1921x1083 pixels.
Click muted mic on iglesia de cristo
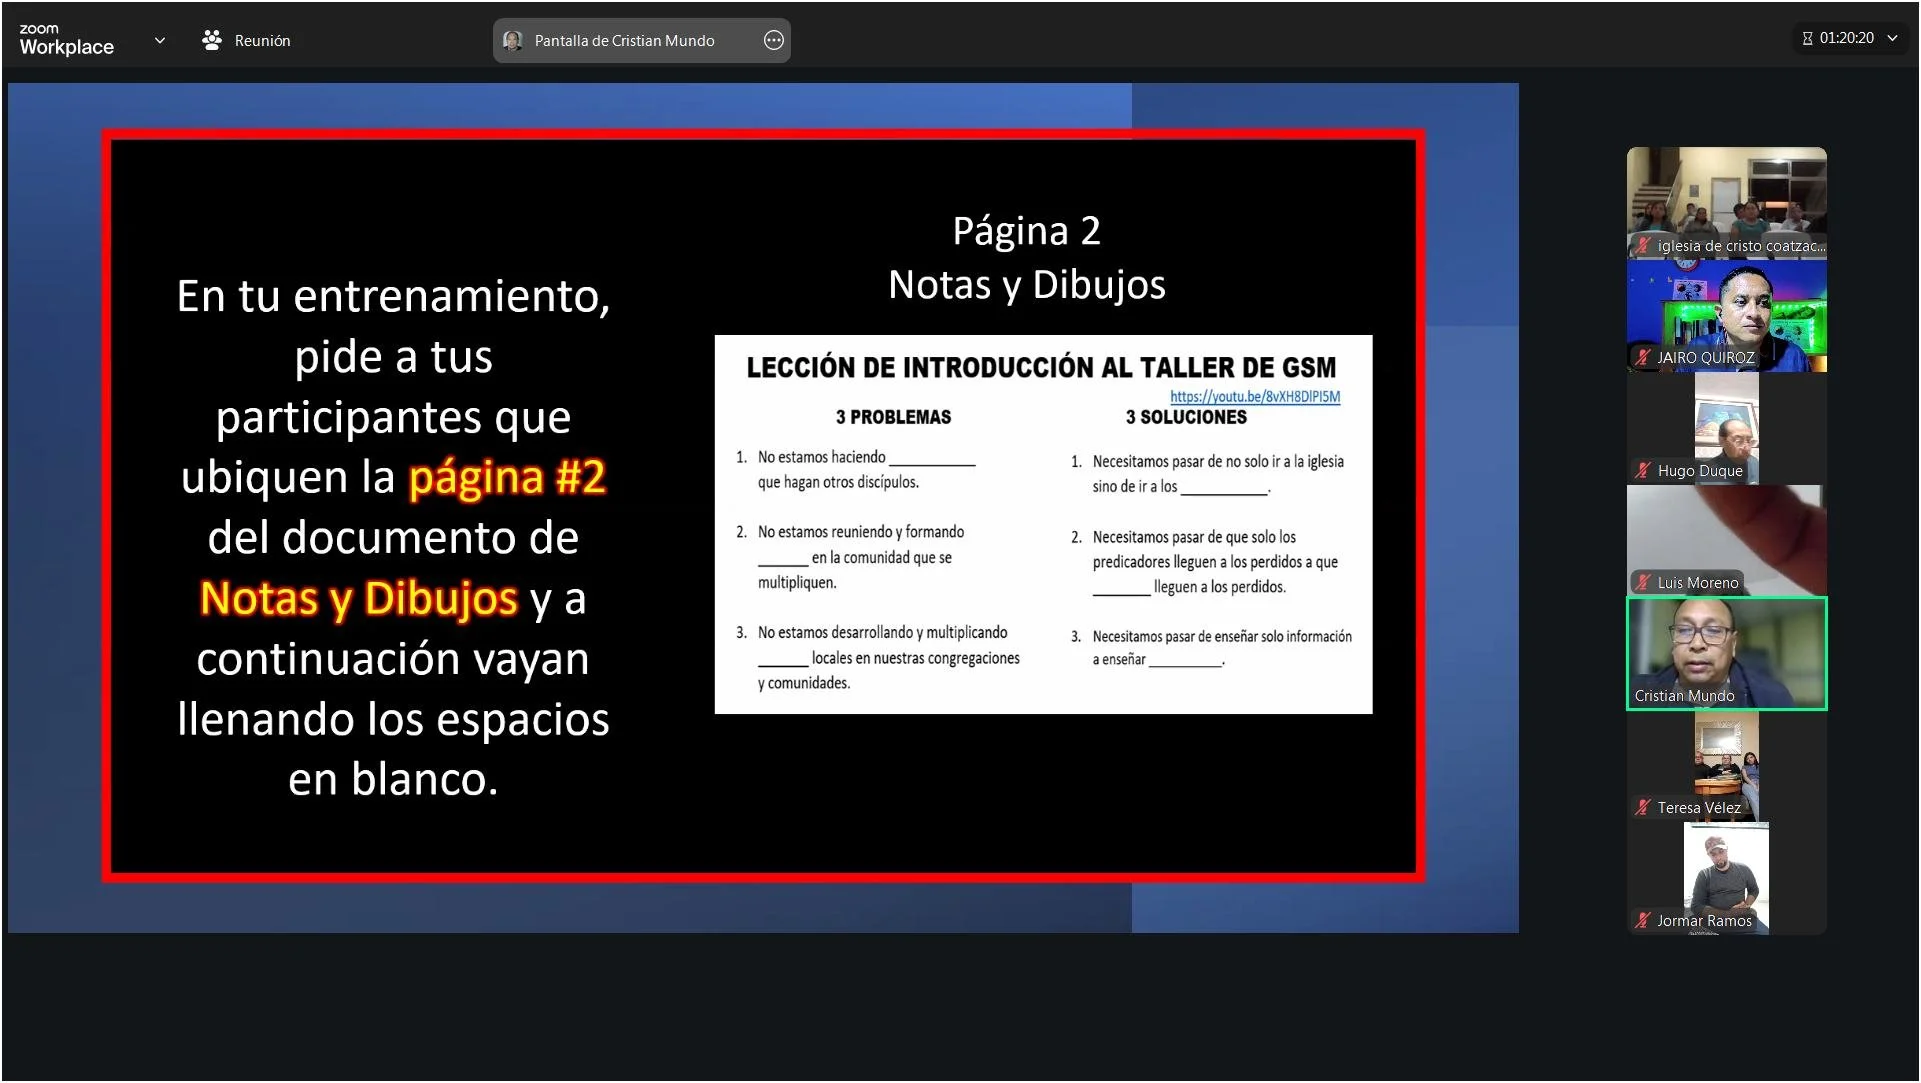tap(1642, 245)
